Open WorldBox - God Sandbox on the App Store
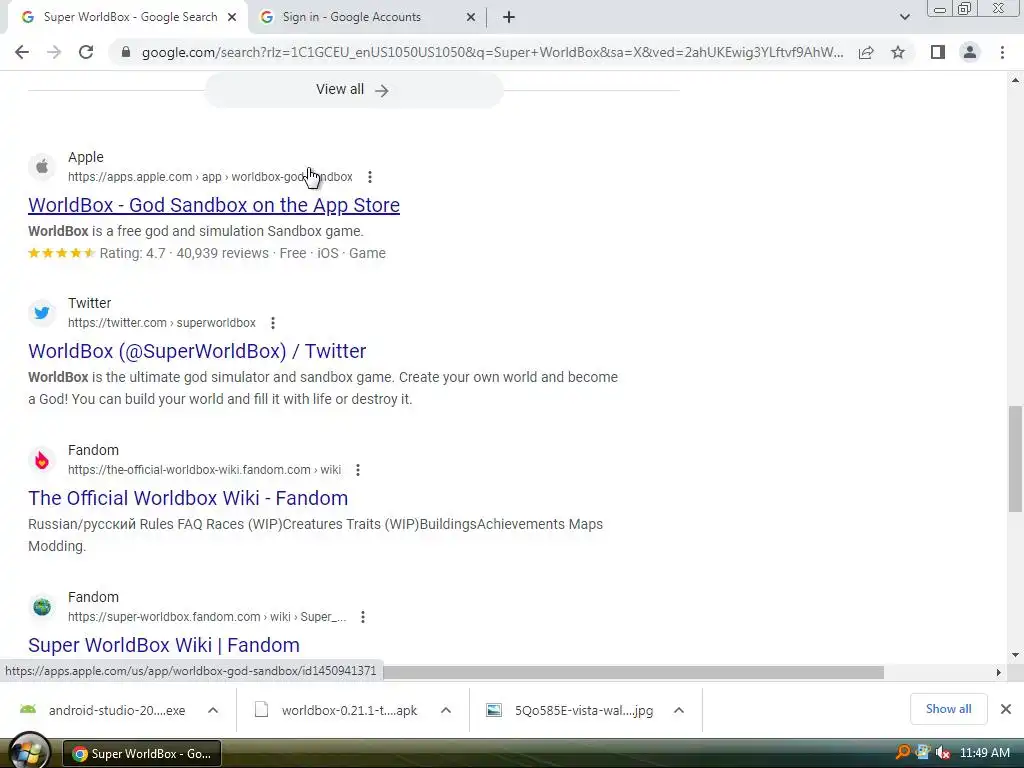 (x=214, y=205)
